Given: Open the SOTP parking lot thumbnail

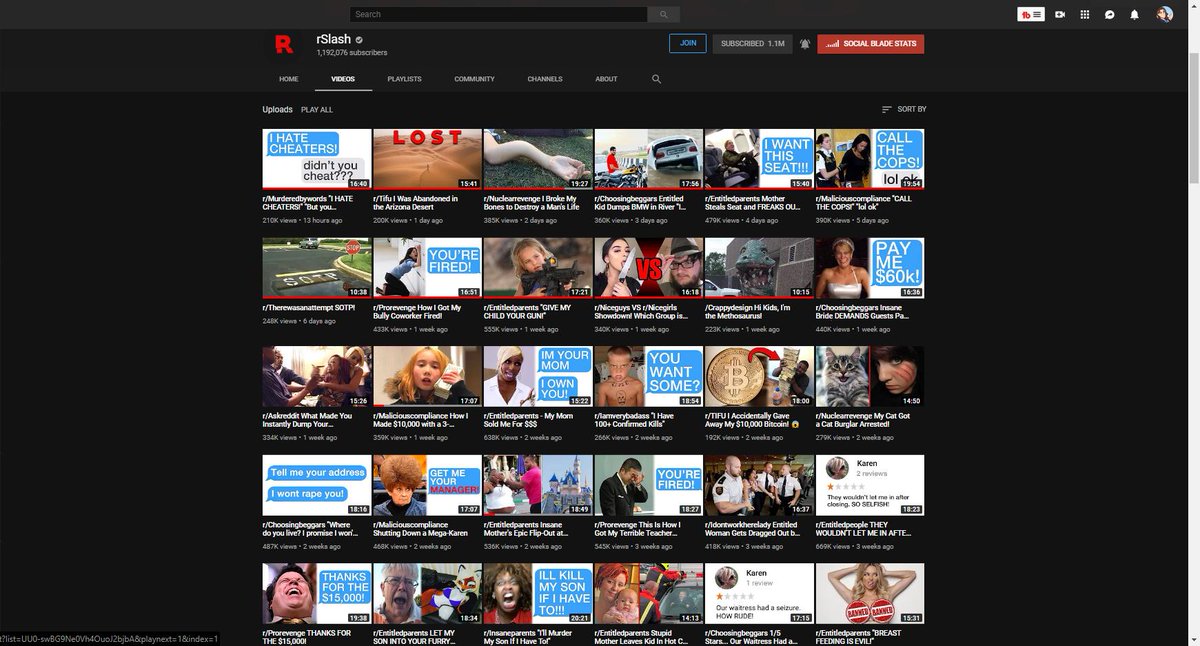Looking at the screenshot, I should click(x=317, y=268).
